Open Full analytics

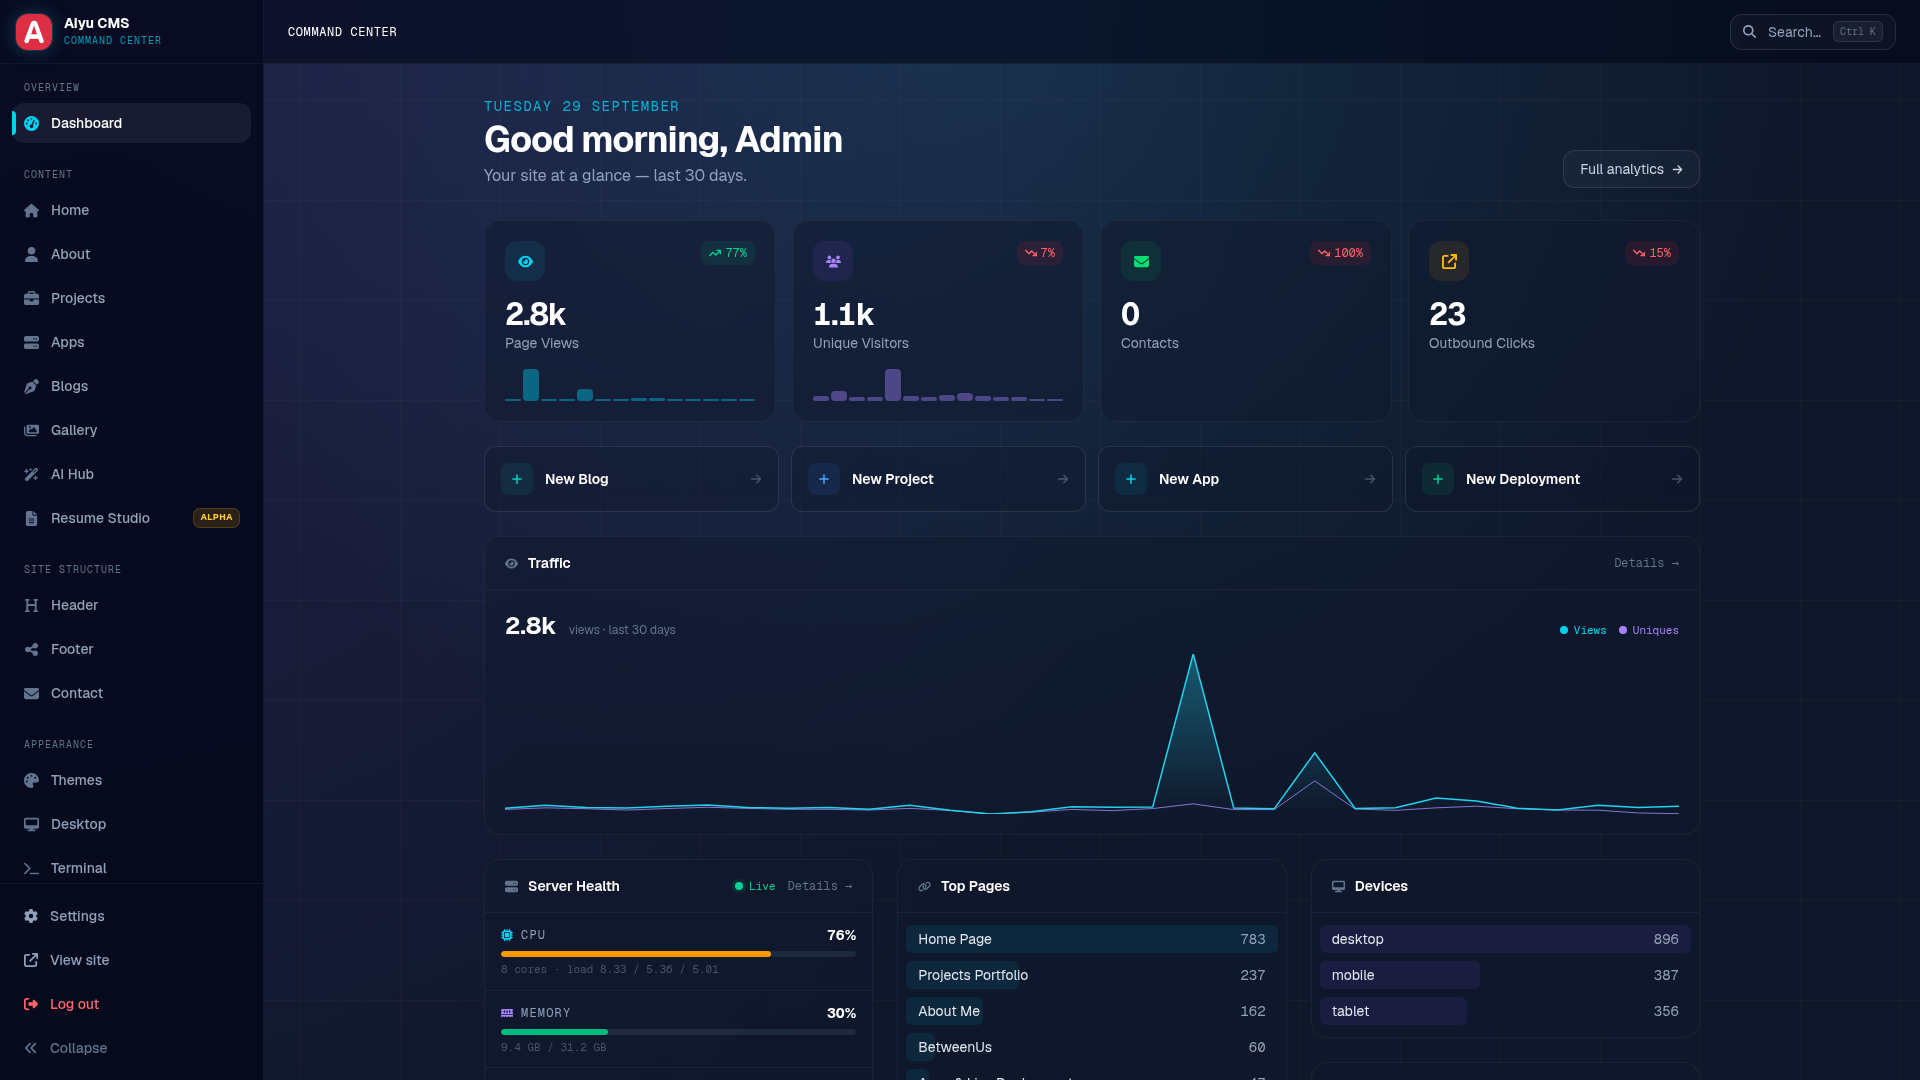coord(1631,169)
